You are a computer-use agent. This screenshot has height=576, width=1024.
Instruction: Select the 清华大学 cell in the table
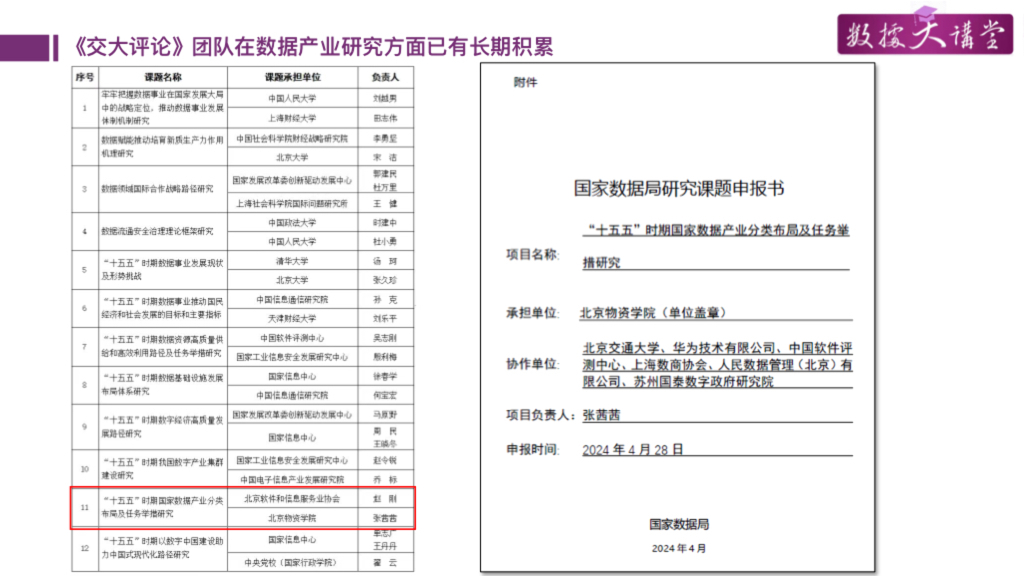coord(293,261)
